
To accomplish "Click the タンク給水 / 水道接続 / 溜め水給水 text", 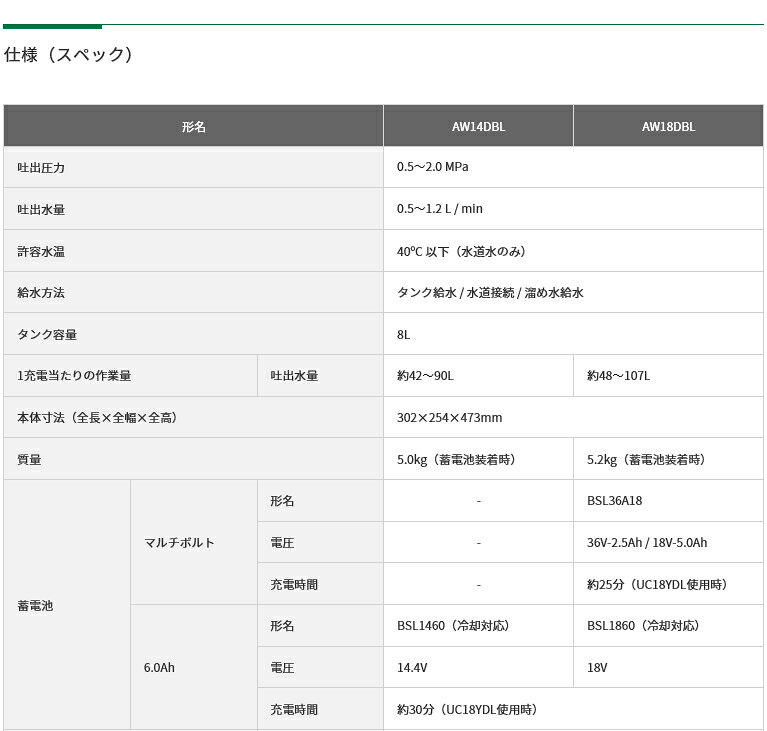I will tap(490, 293).
